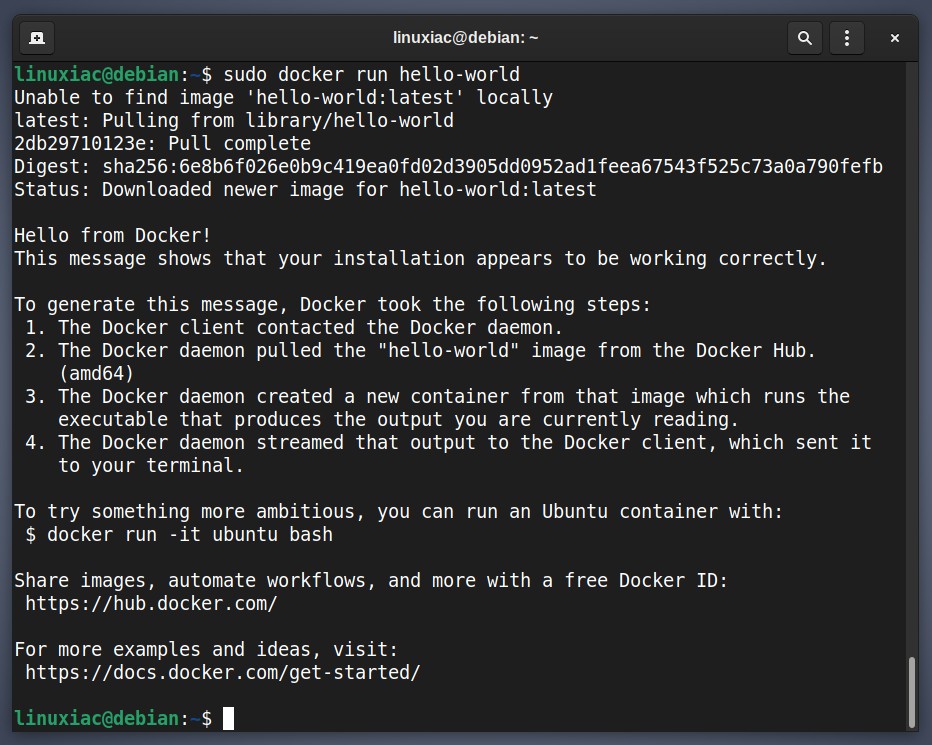This screenshot has width=932, height=745.
Task: Click the window title 'linuxiac@debian: ~'
Action: tap(465, 38)
